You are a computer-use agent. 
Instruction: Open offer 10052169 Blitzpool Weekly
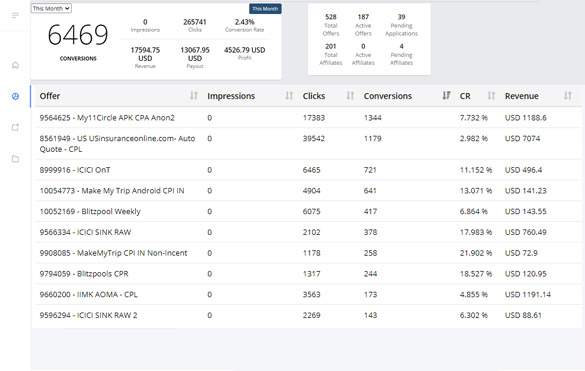pyautogui.click(x=90, y=212)
